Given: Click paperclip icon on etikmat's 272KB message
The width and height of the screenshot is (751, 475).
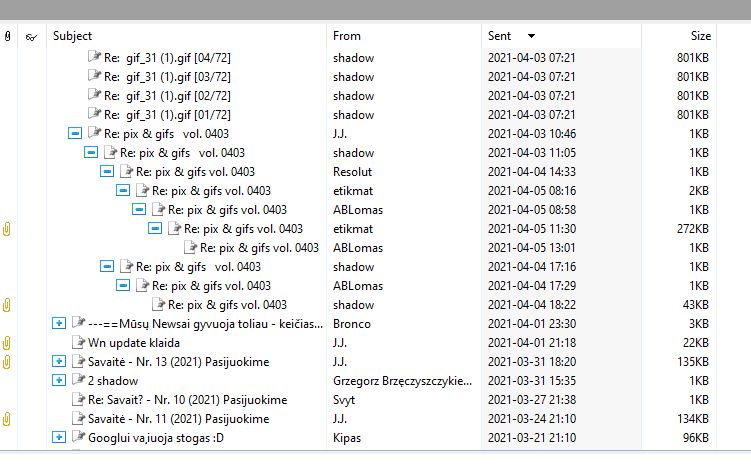Looking at the screenshot, I should (8, 229).
